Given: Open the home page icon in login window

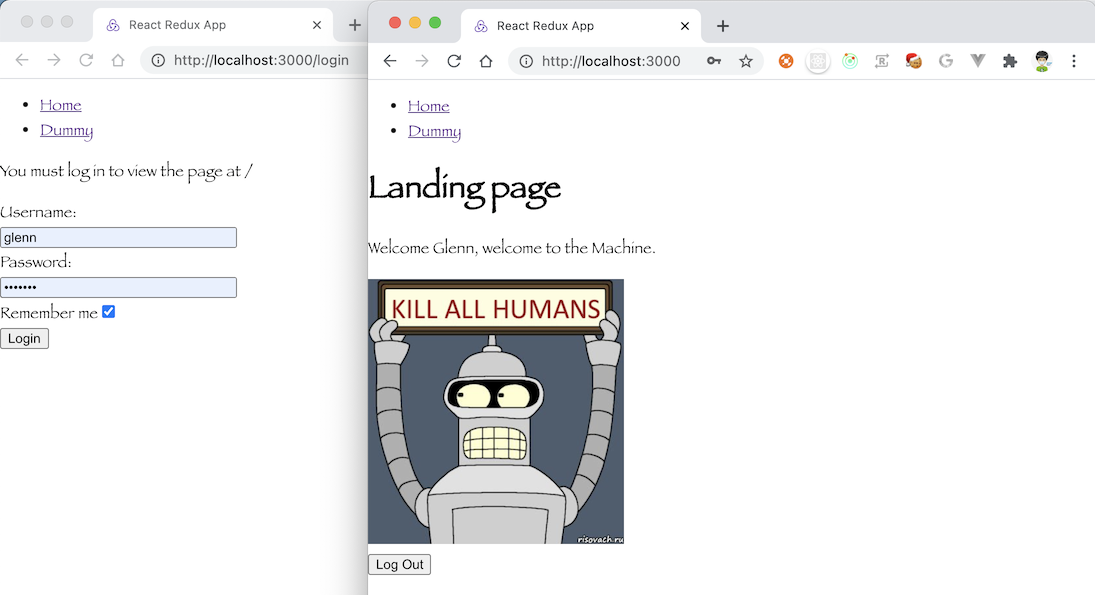Looking at the screenshot, I should click(x=118, y=60).
